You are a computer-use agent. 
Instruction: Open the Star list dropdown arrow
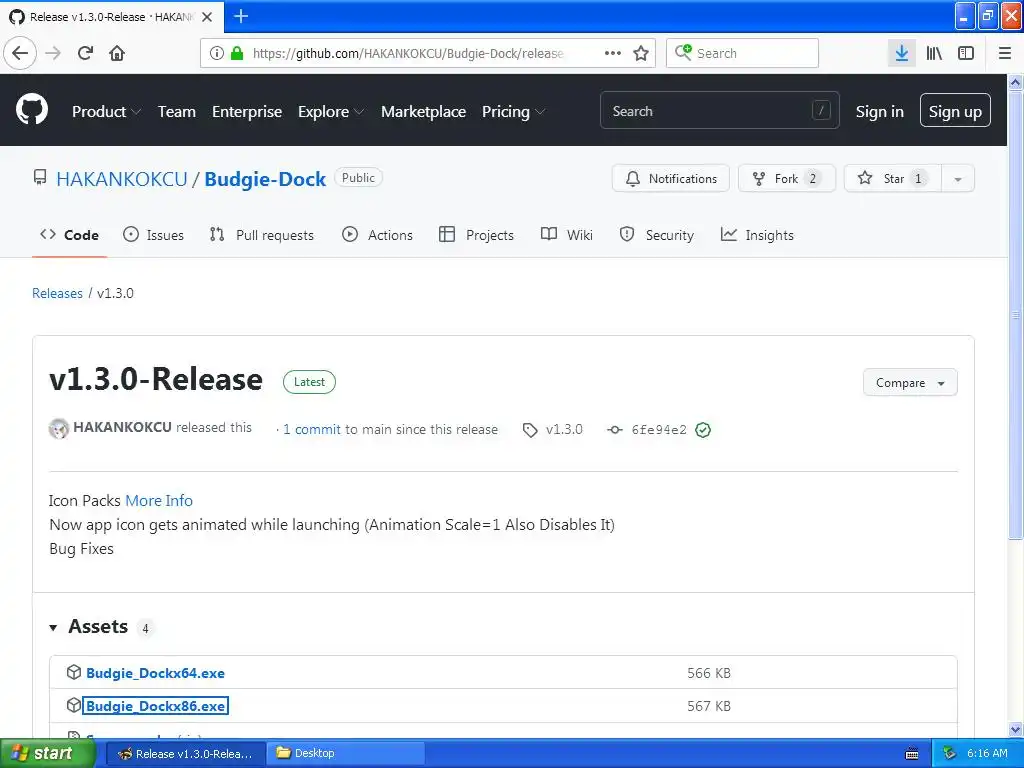(x=958, y=179)
